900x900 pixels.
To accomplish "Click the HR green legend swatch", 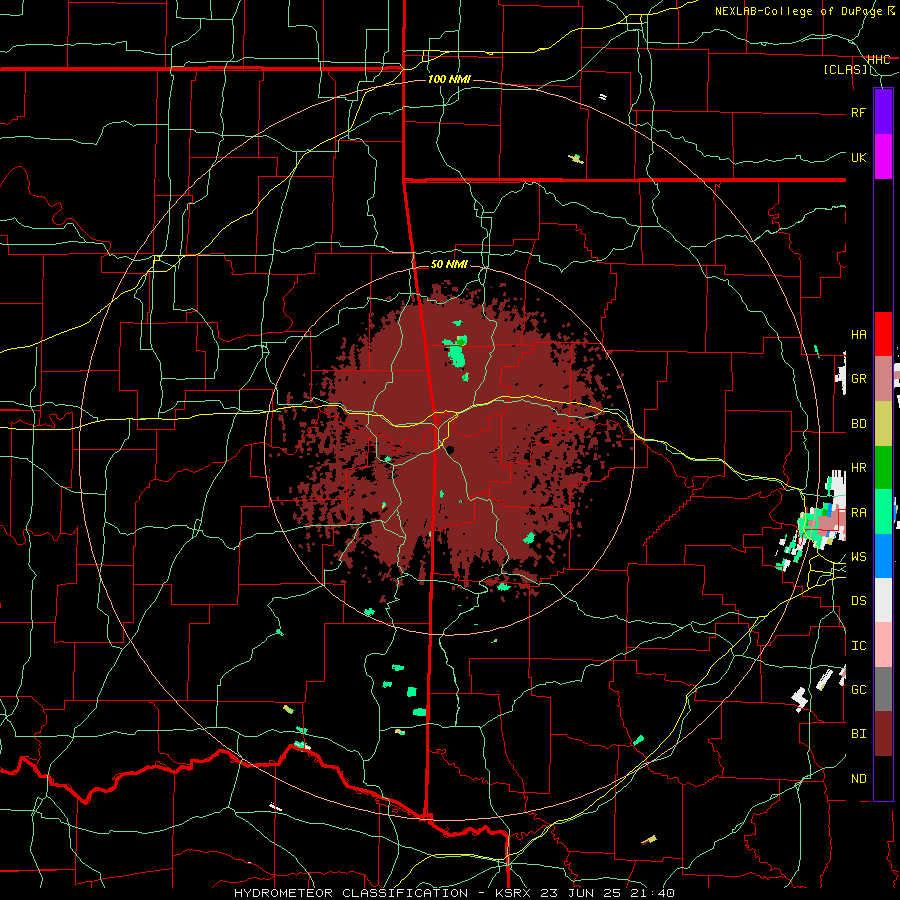I will (x=883, y=467).
